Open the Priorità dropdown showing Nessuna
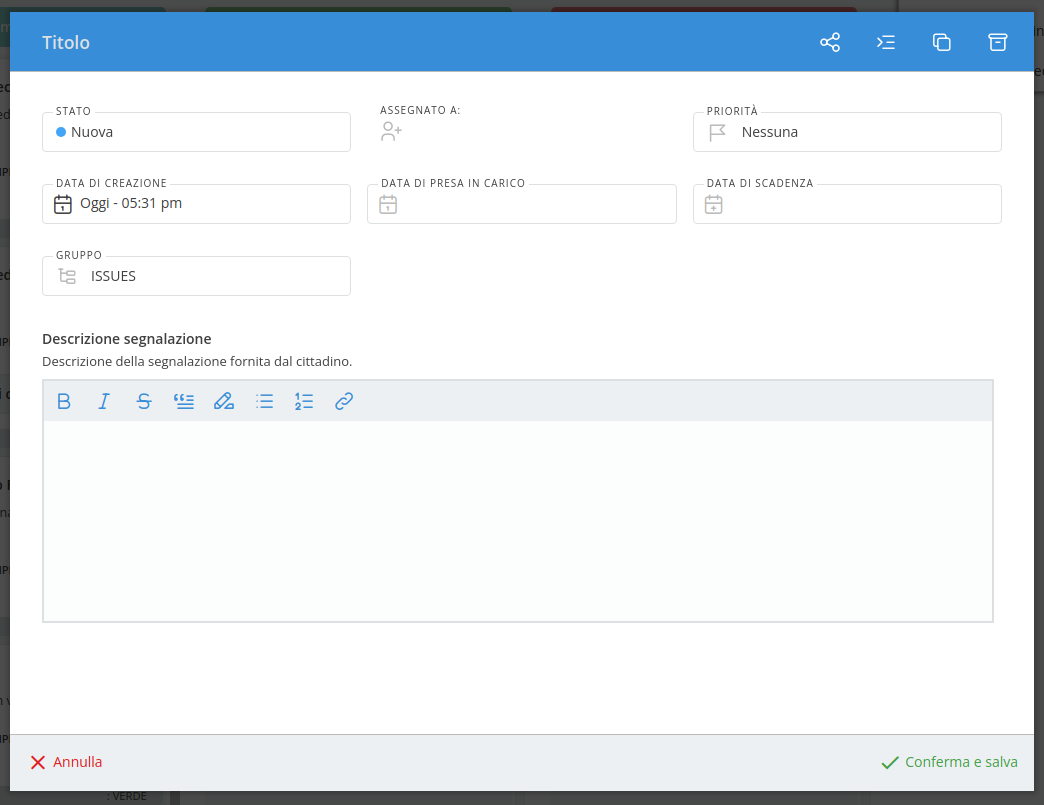The image size is (1044, 805). coord(847,132)
